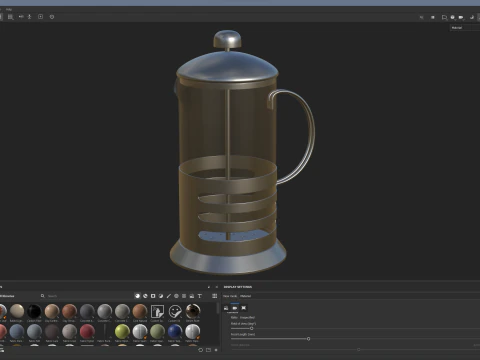This screenshot has width=480, height=360.
Task: Open the Ratio Unspecified dropdown
Action: (x=247, y=317)
